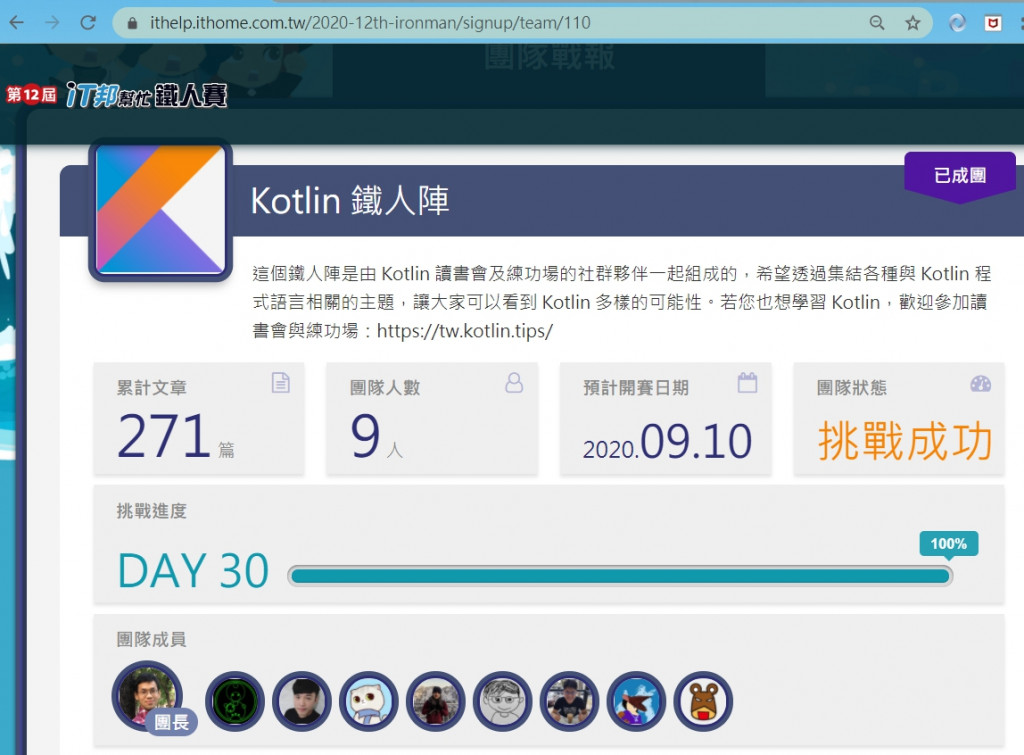The height and width of the screenshot is (755, 1024).
Task: Click the 已成團 status badge
Action: click(960, 176)
